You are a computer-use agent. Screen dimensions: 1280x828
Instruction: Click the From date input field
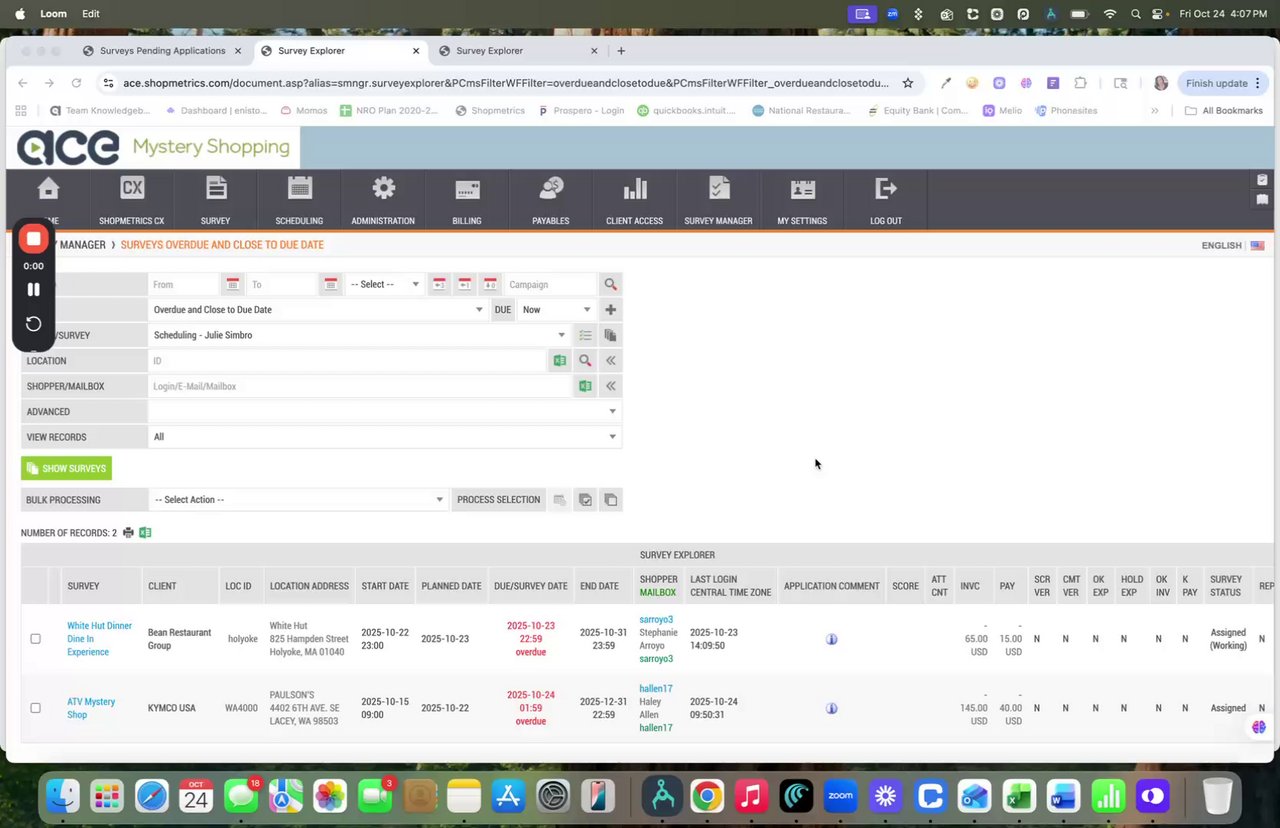[184, 285]
